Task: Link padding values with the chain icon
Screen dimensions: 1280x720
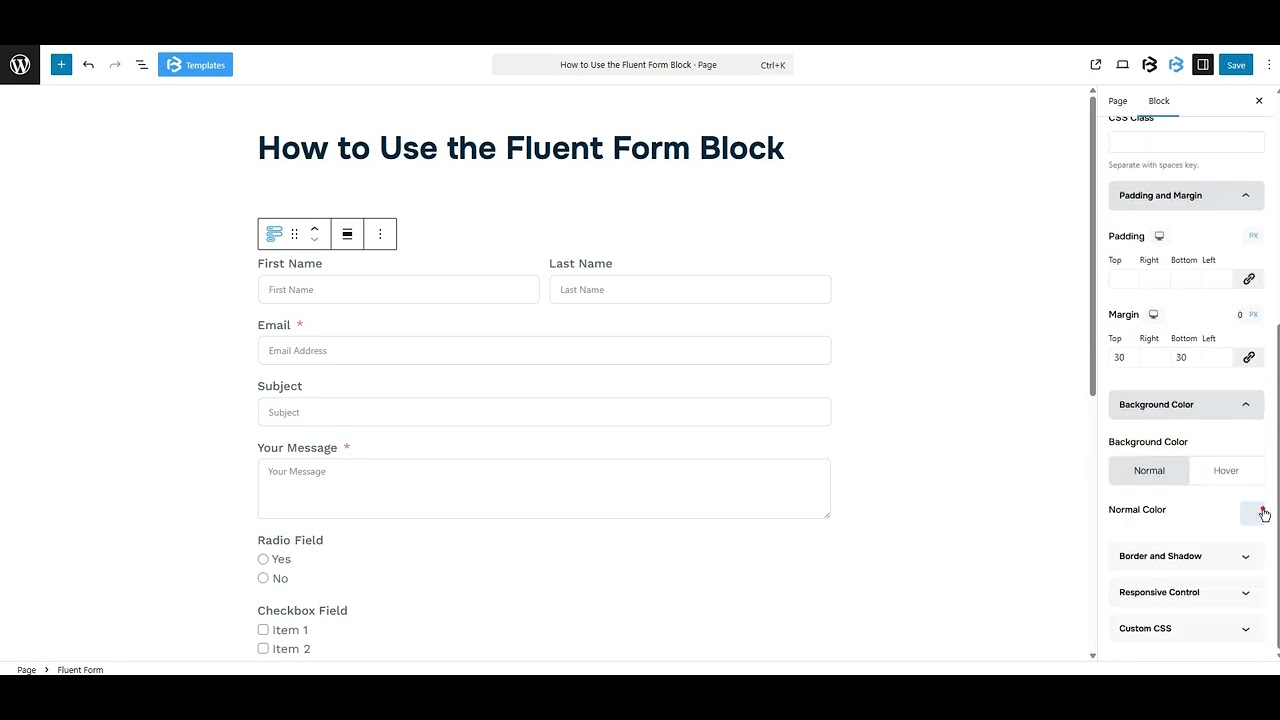Action: tap(1248, 278)
